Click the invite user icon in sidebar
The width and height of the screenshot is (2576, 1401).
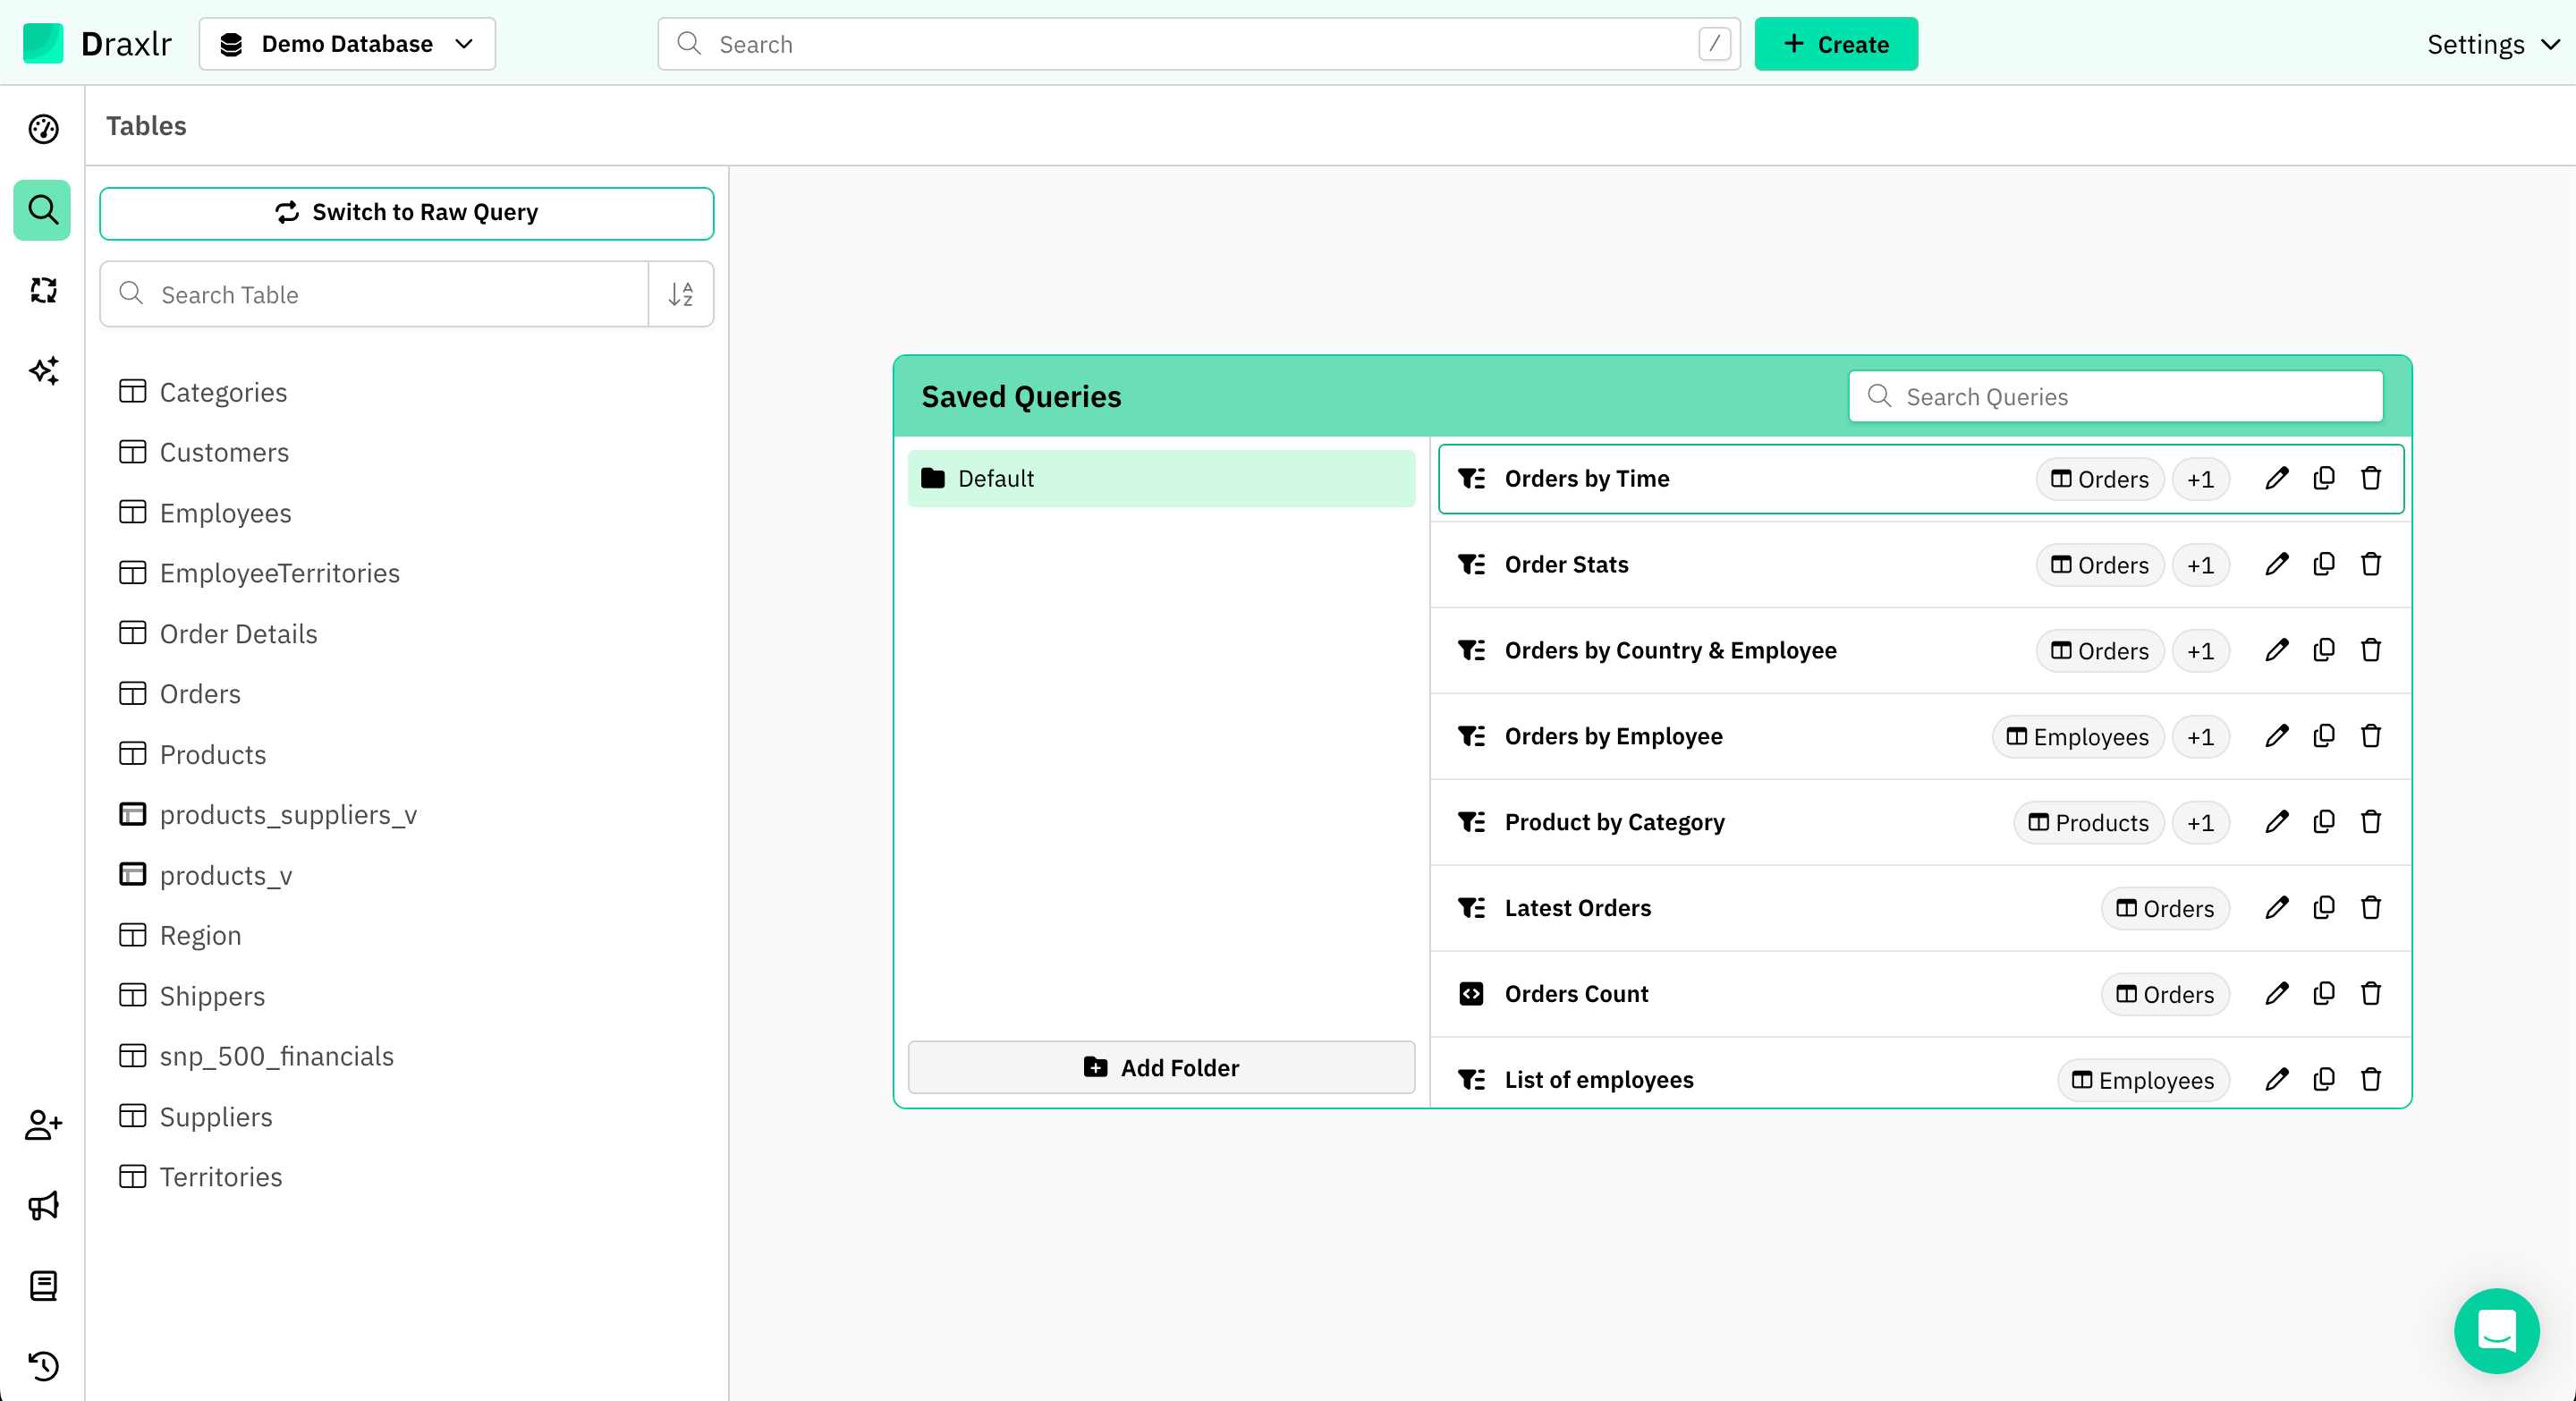(x=43, y=1125)
